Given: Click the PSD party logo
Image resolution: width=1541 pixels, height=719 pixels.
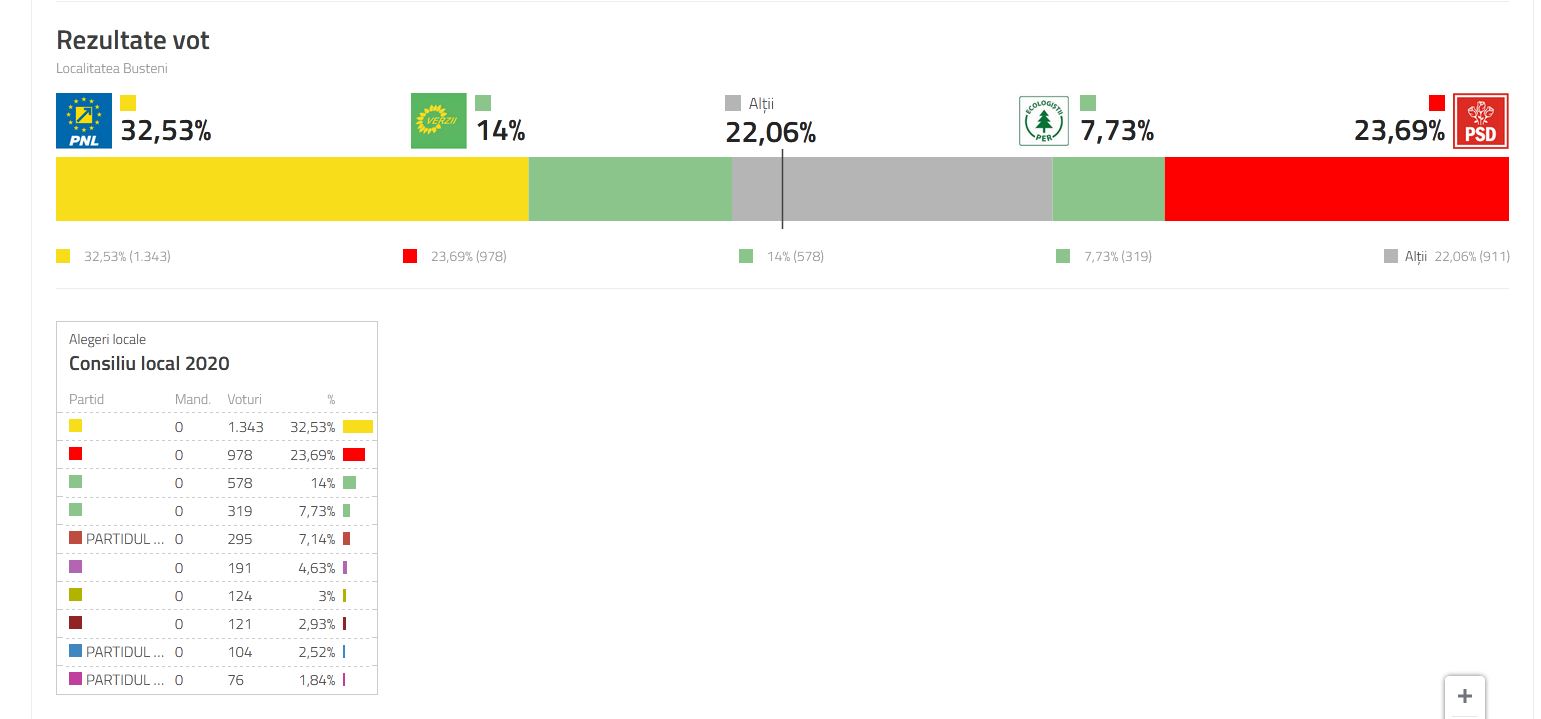Looking at the screenshot, I should click(x=1480, y=121).
